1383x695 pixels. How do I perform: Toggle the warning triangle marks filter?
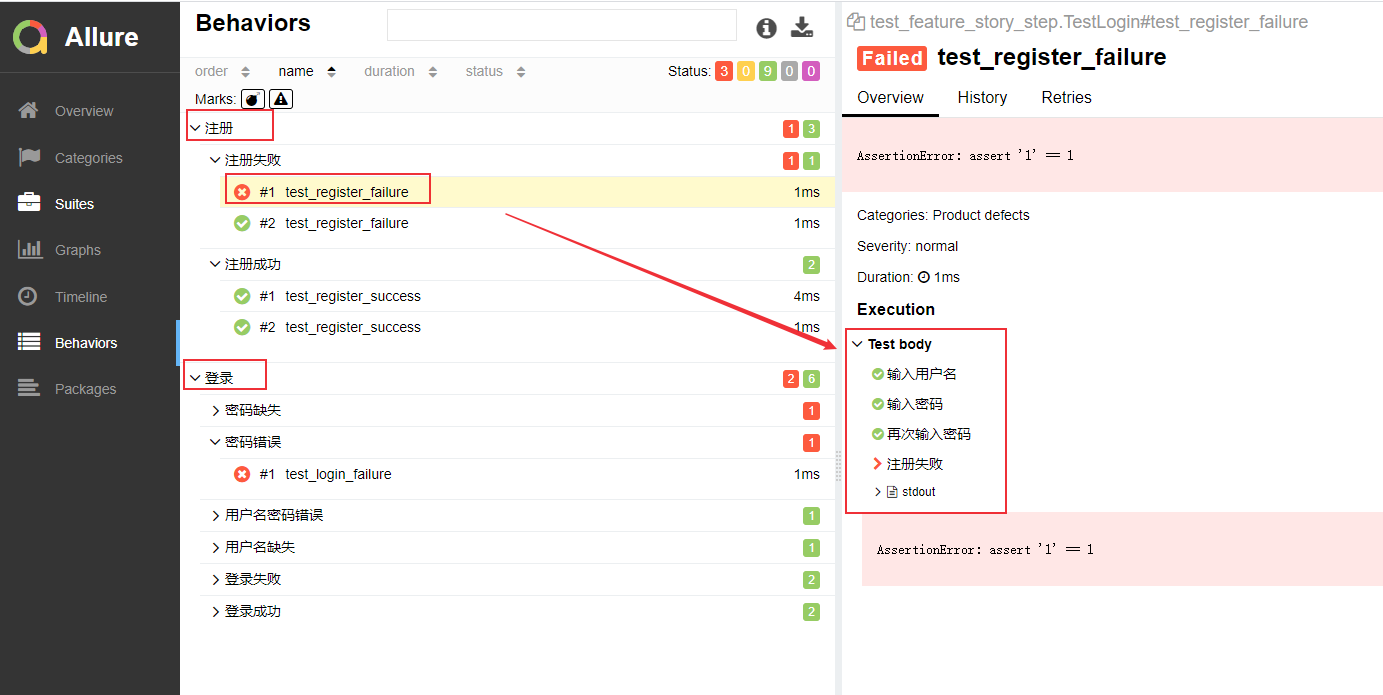click(281, 99)
